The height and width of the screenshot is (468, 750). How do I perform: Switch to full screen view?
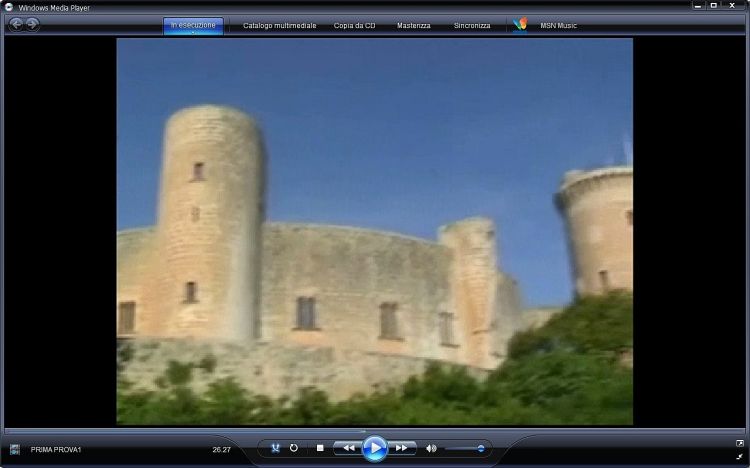tap(739, 443)
